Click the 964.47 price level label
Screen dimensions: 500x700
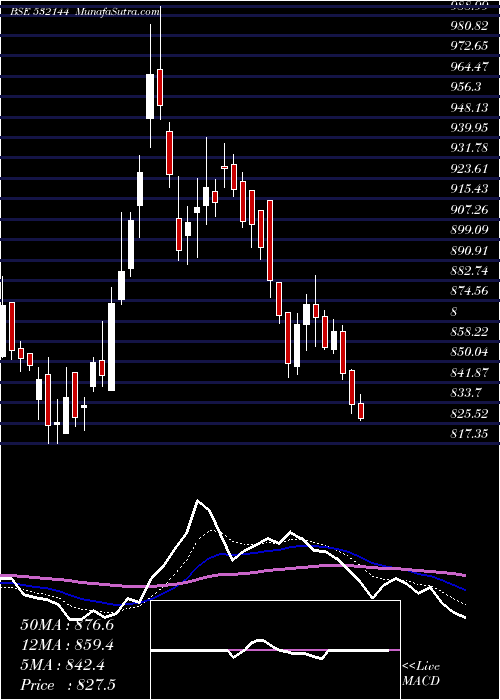point(469,67)
